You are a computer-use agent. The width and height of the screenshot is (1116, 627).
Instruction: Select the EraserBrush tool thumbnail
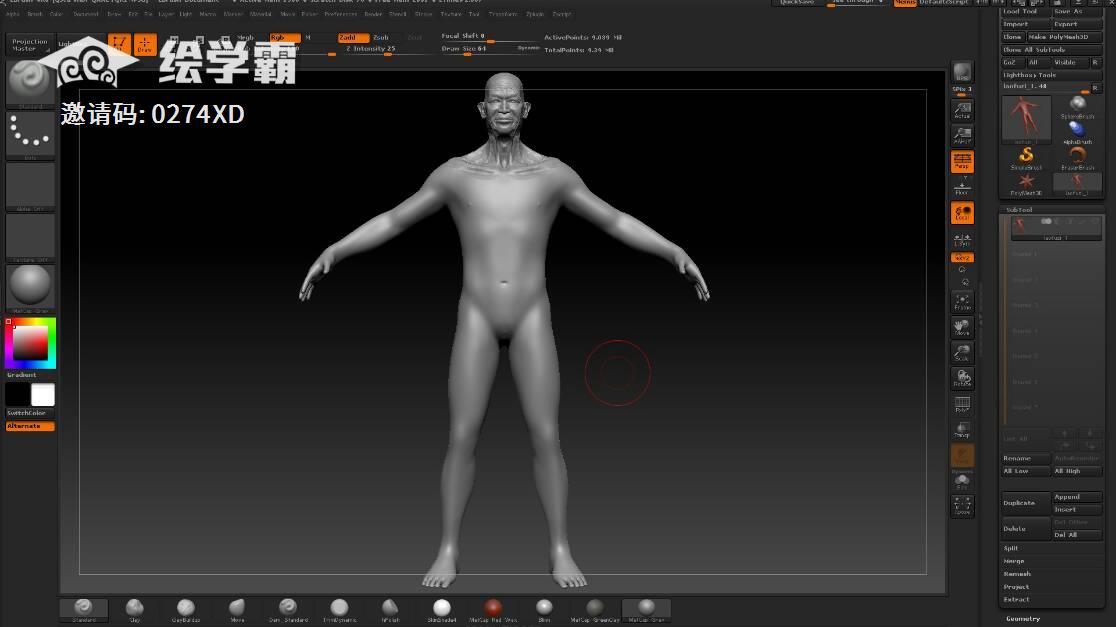tap(1077, 158)
